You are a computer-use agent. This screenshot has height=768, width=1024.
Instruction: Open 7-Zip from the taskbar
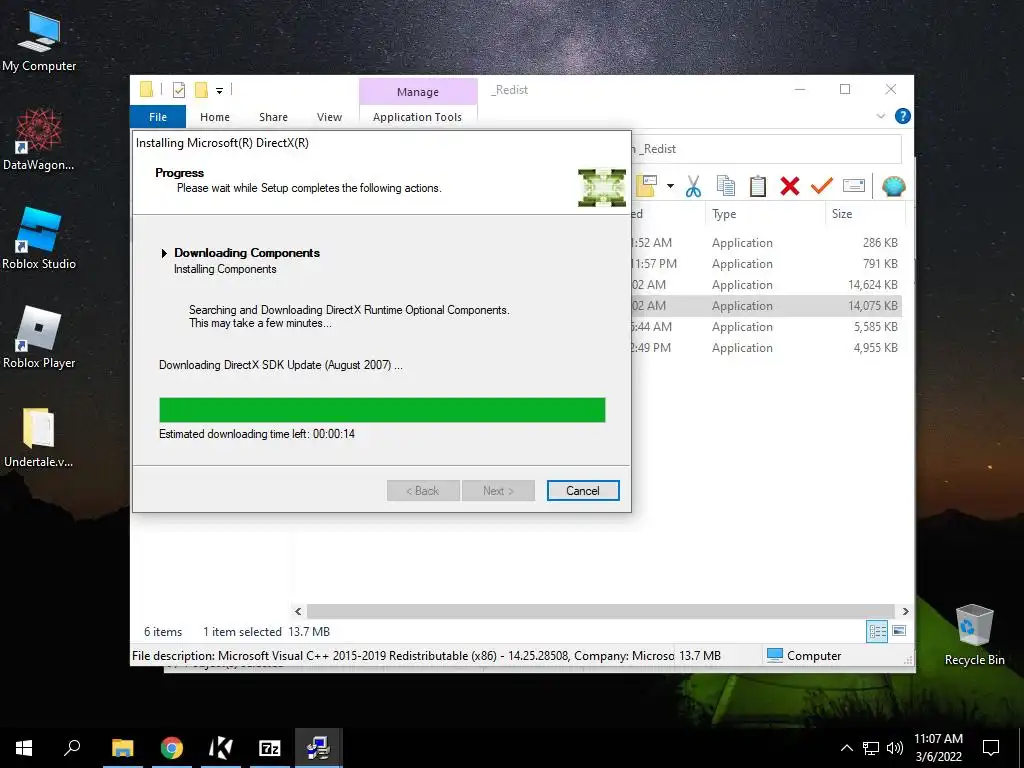(270, 747)
